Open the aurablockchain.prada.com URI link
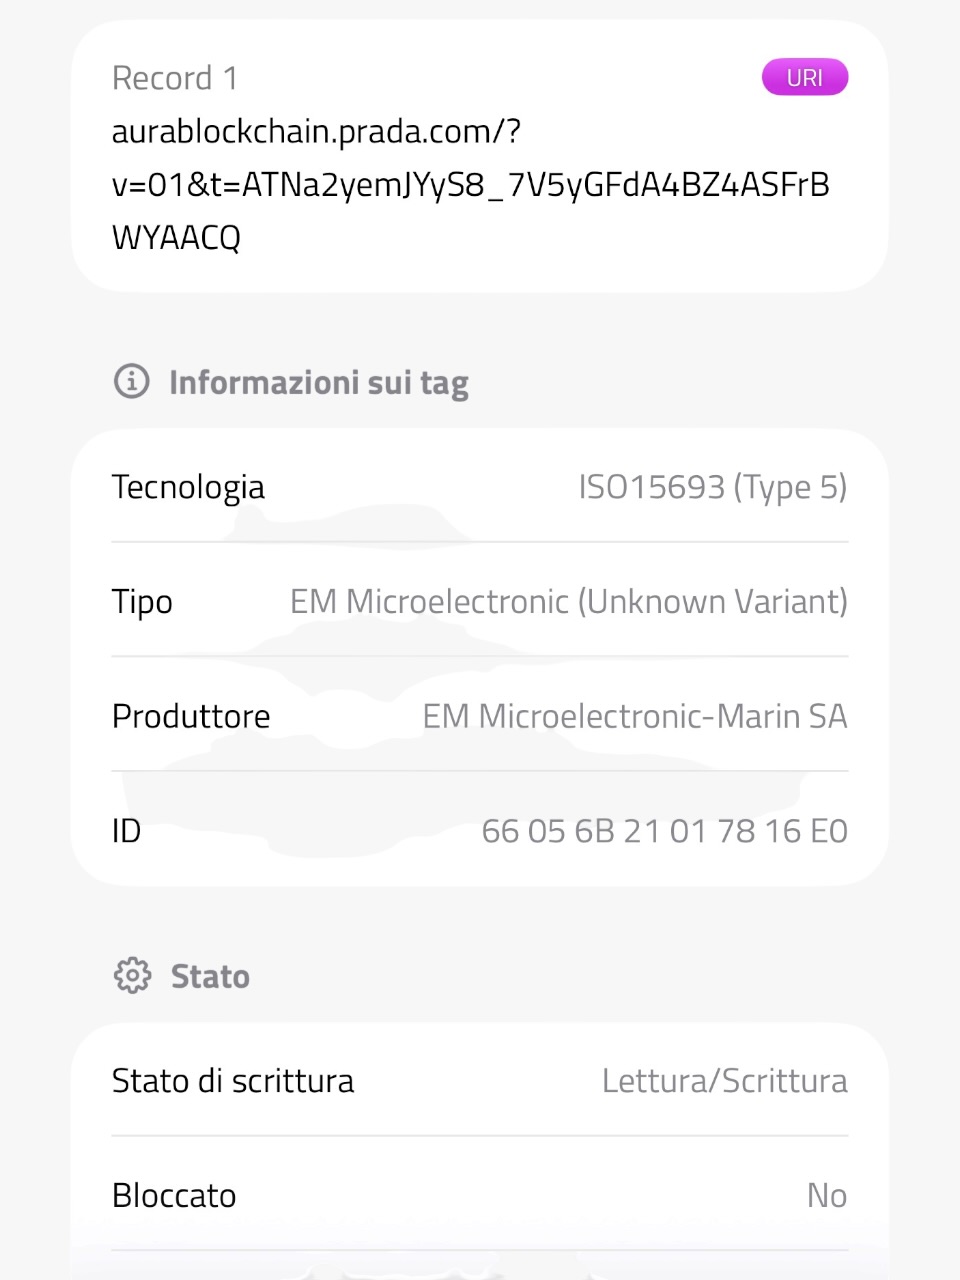This screenshot has height=1280, width=960. (x=471, y=184)
